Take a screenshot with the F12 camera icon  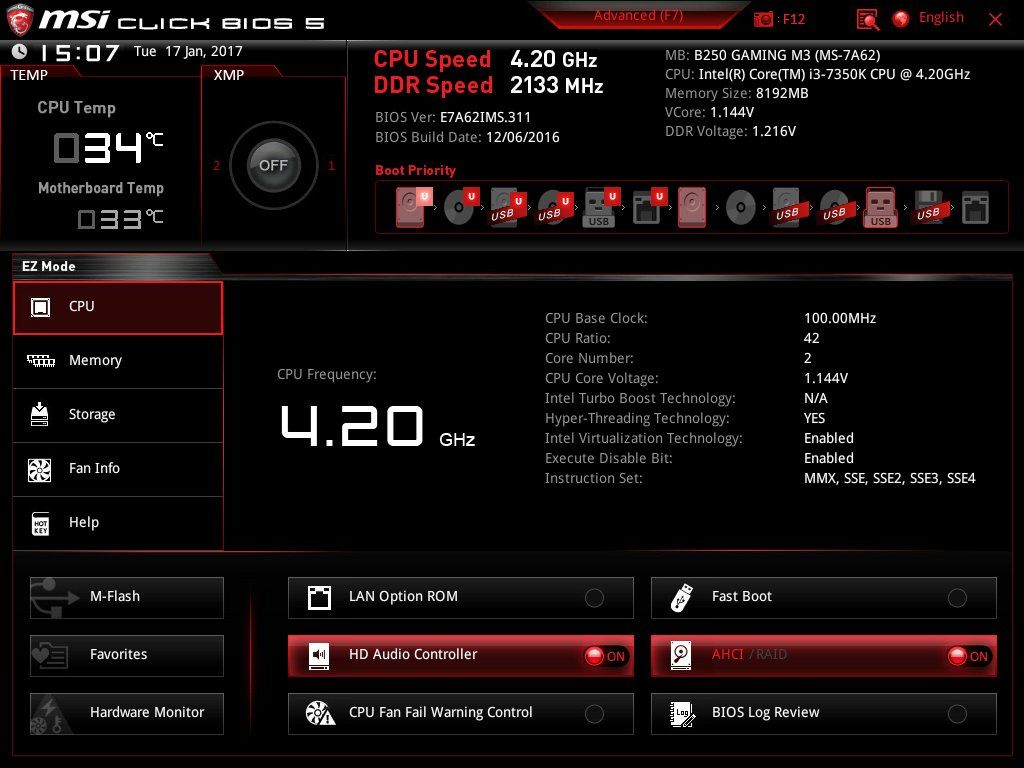coord(763,19)
